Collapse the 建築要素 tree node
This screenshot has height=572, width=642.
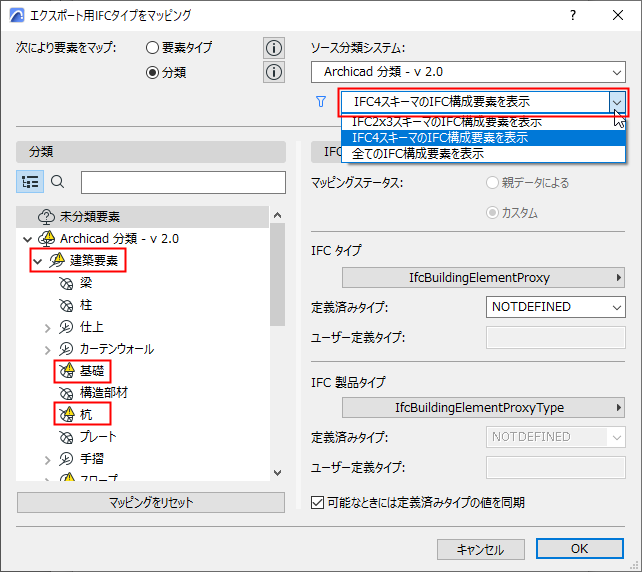tap(38, 261)
